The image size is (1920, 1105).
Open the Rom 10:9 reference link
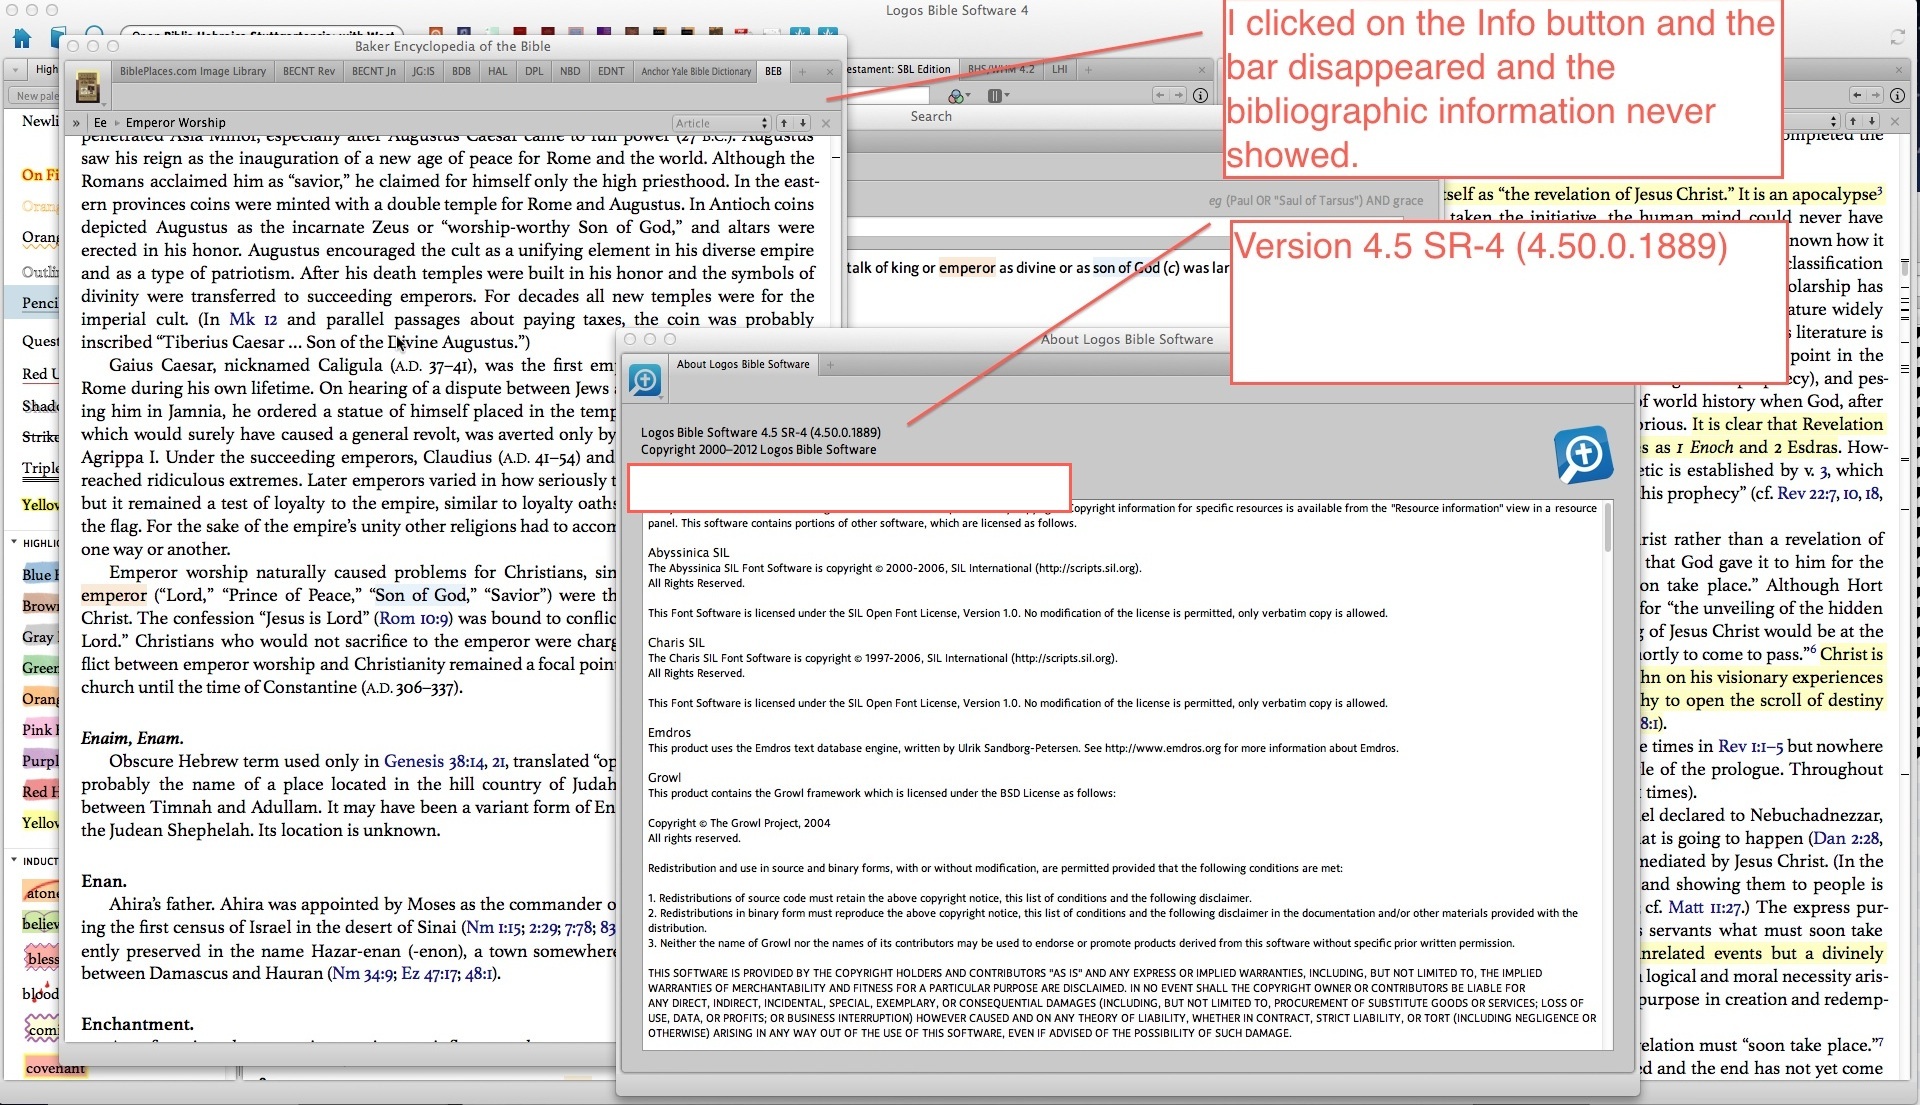pos(416,618)
